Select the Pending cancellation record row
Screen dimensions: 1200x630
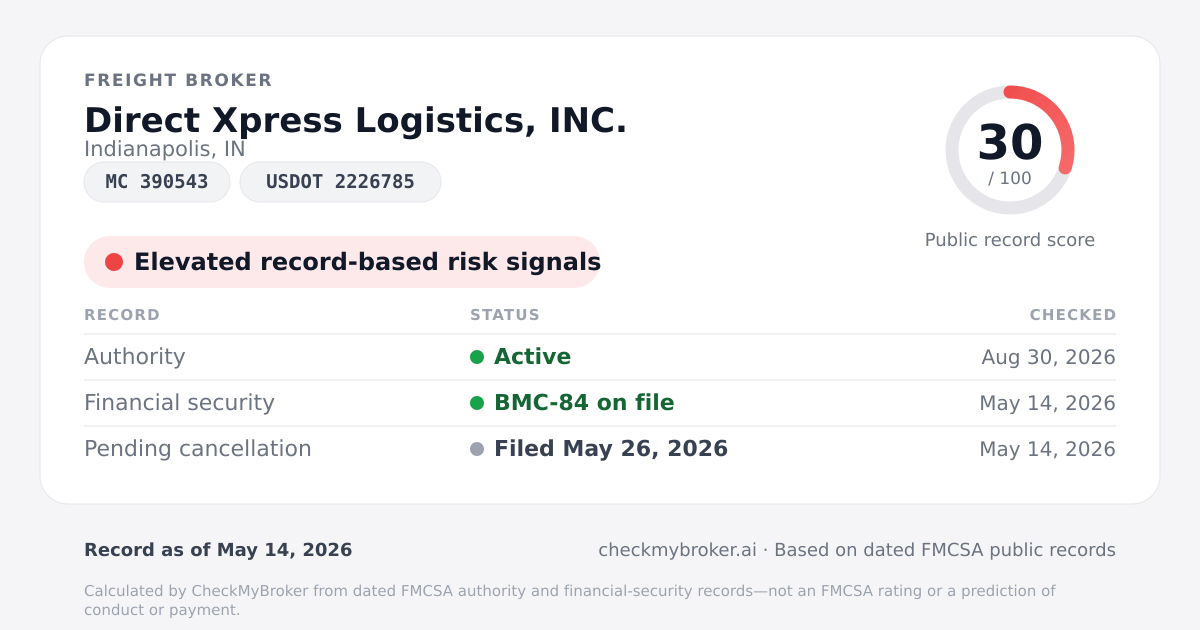point(600,449)
